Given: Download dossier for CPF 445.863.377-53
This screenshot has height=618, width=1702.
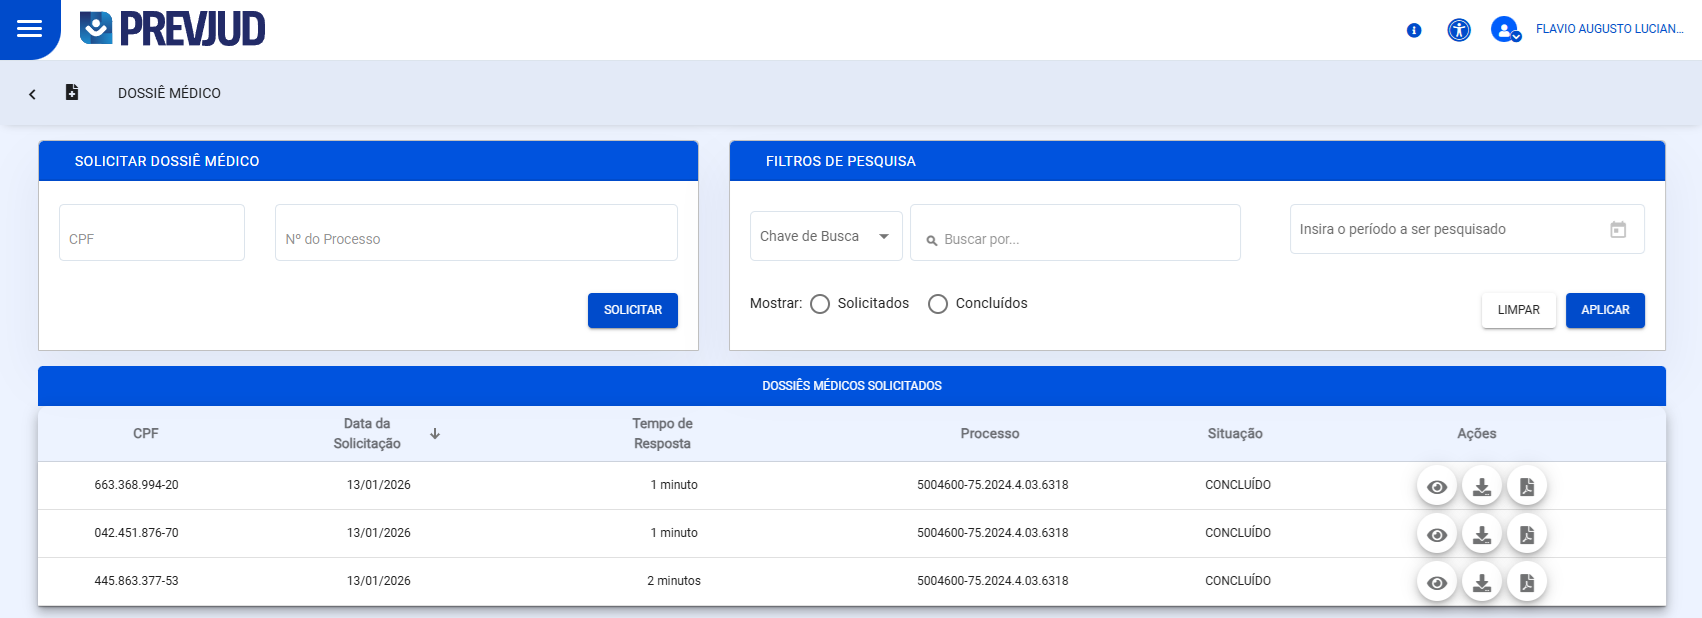Looking at the screenshot, I should point(1482,583).
